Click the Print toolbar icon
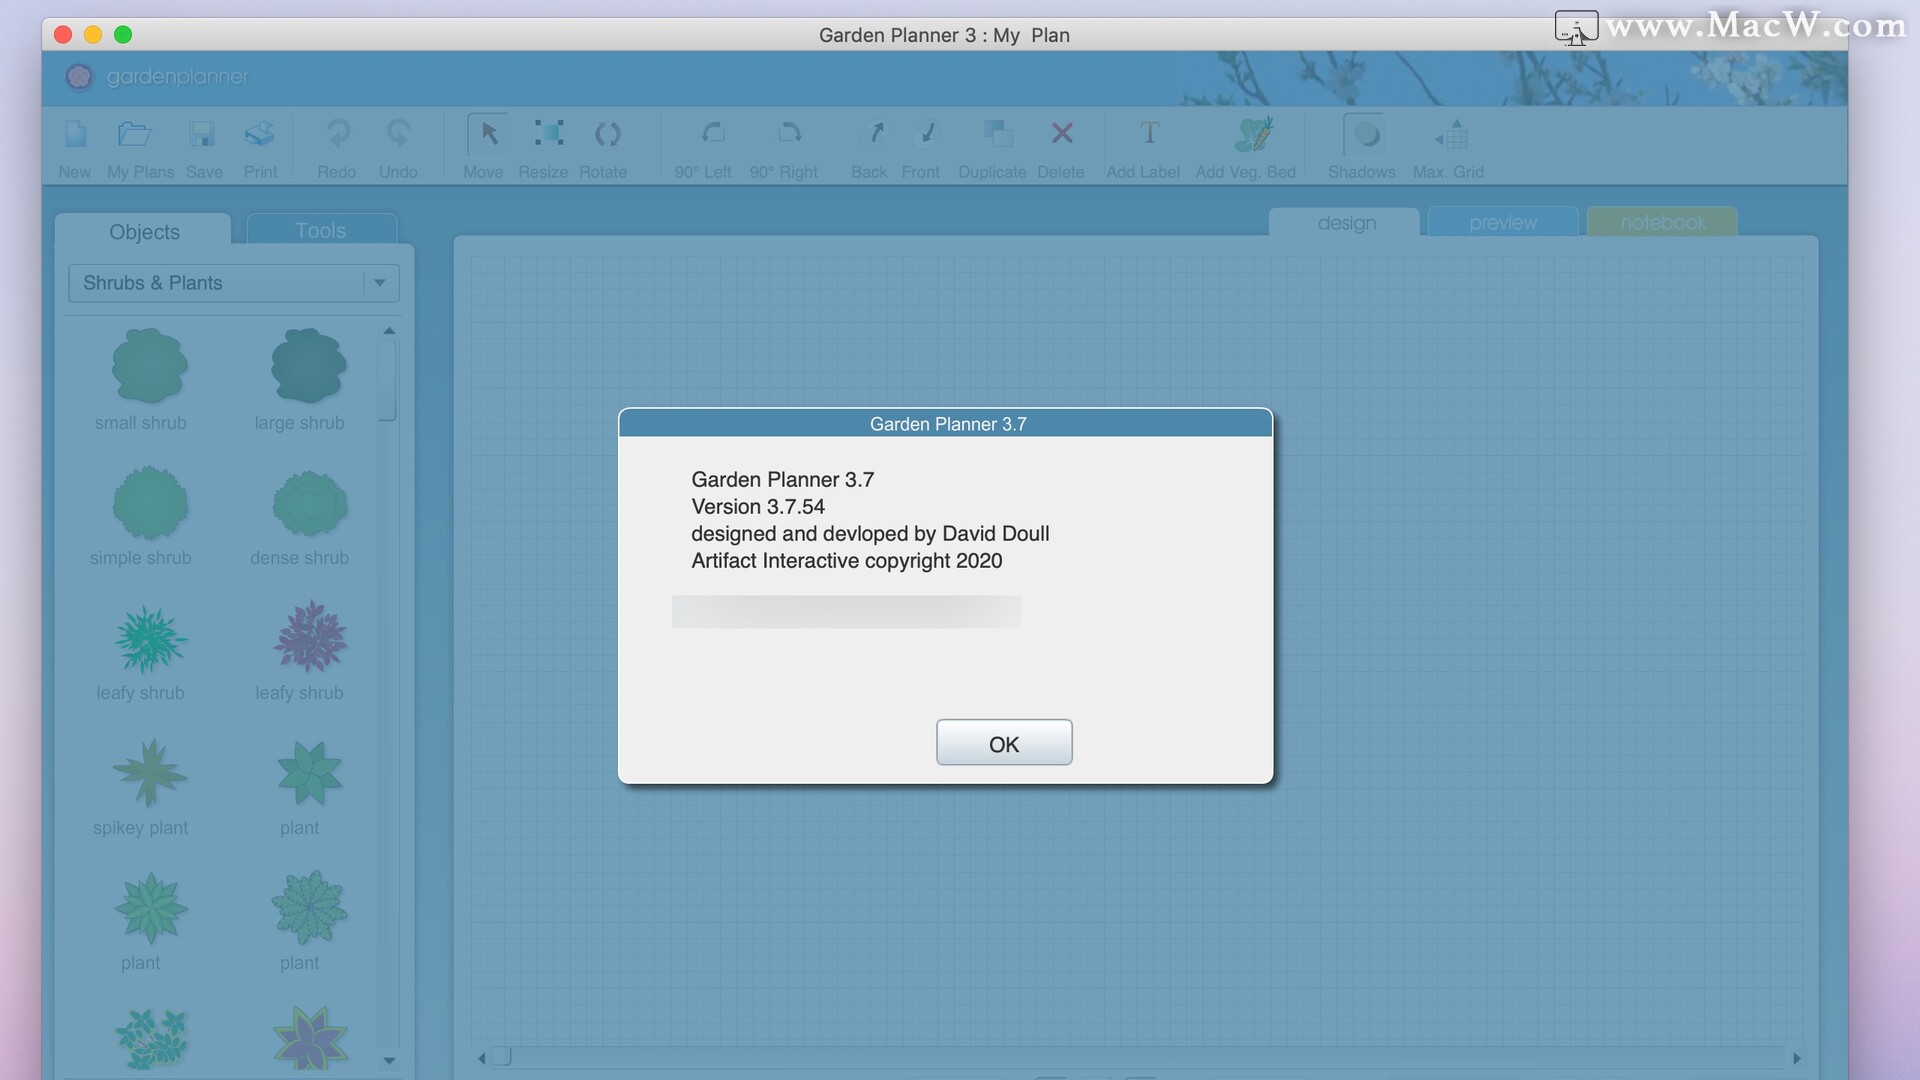1920x1080 pixels. tap(260, 135)
